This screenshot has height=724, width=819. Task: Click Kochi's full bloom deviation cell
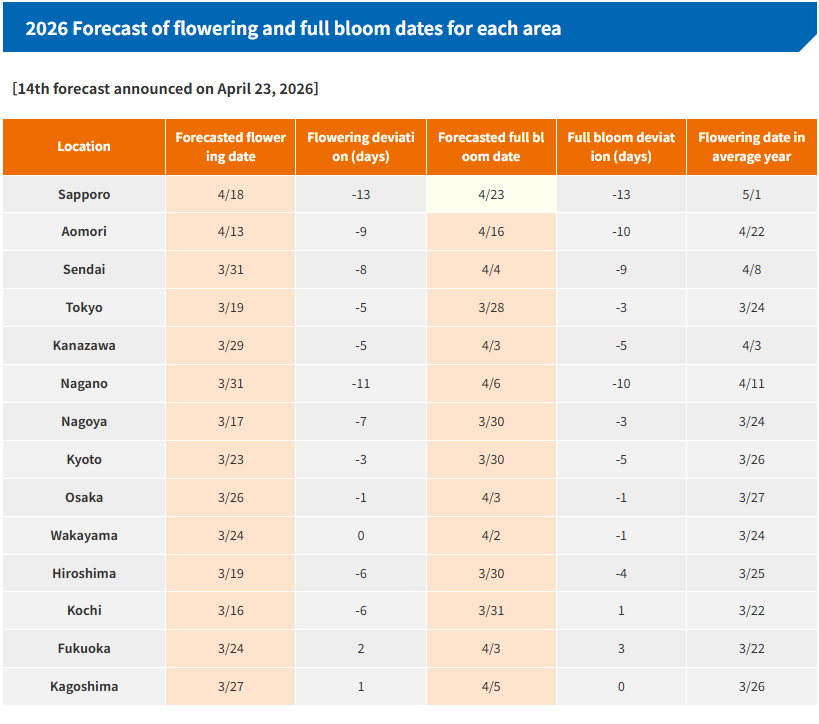[621, 611]
